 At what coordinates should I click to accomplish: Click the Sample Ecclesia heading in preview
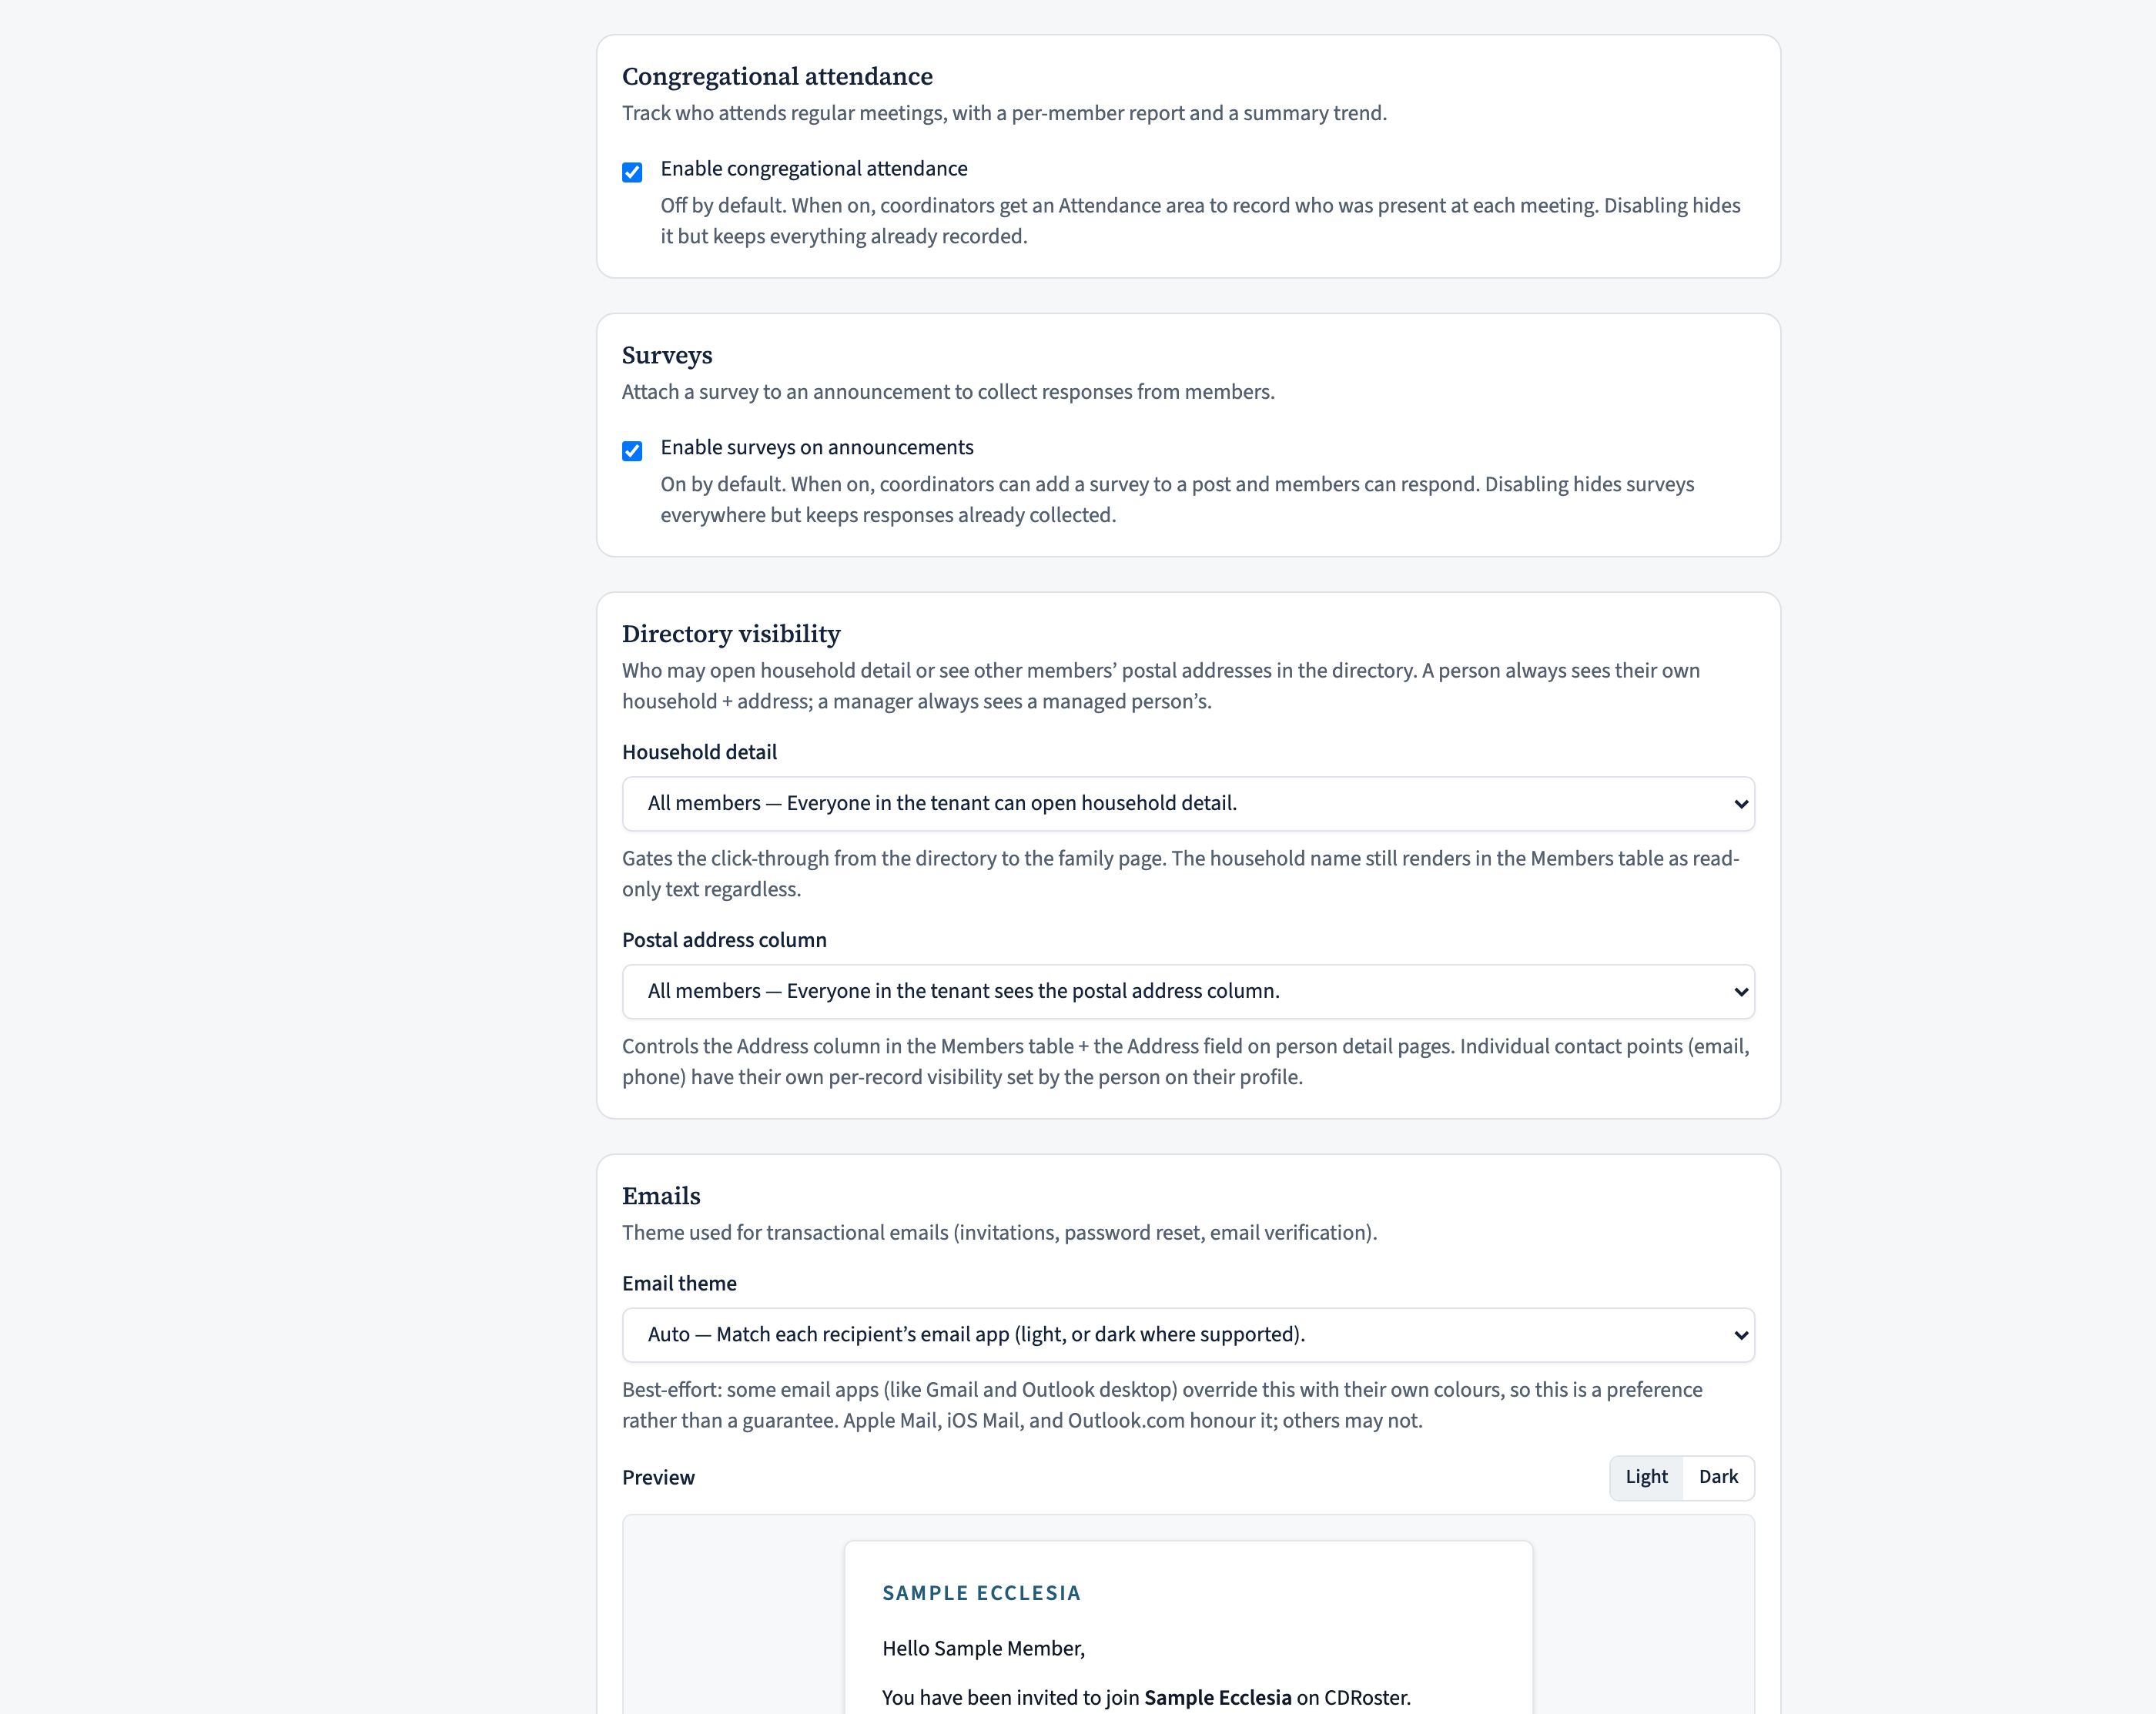(981, 1593)
